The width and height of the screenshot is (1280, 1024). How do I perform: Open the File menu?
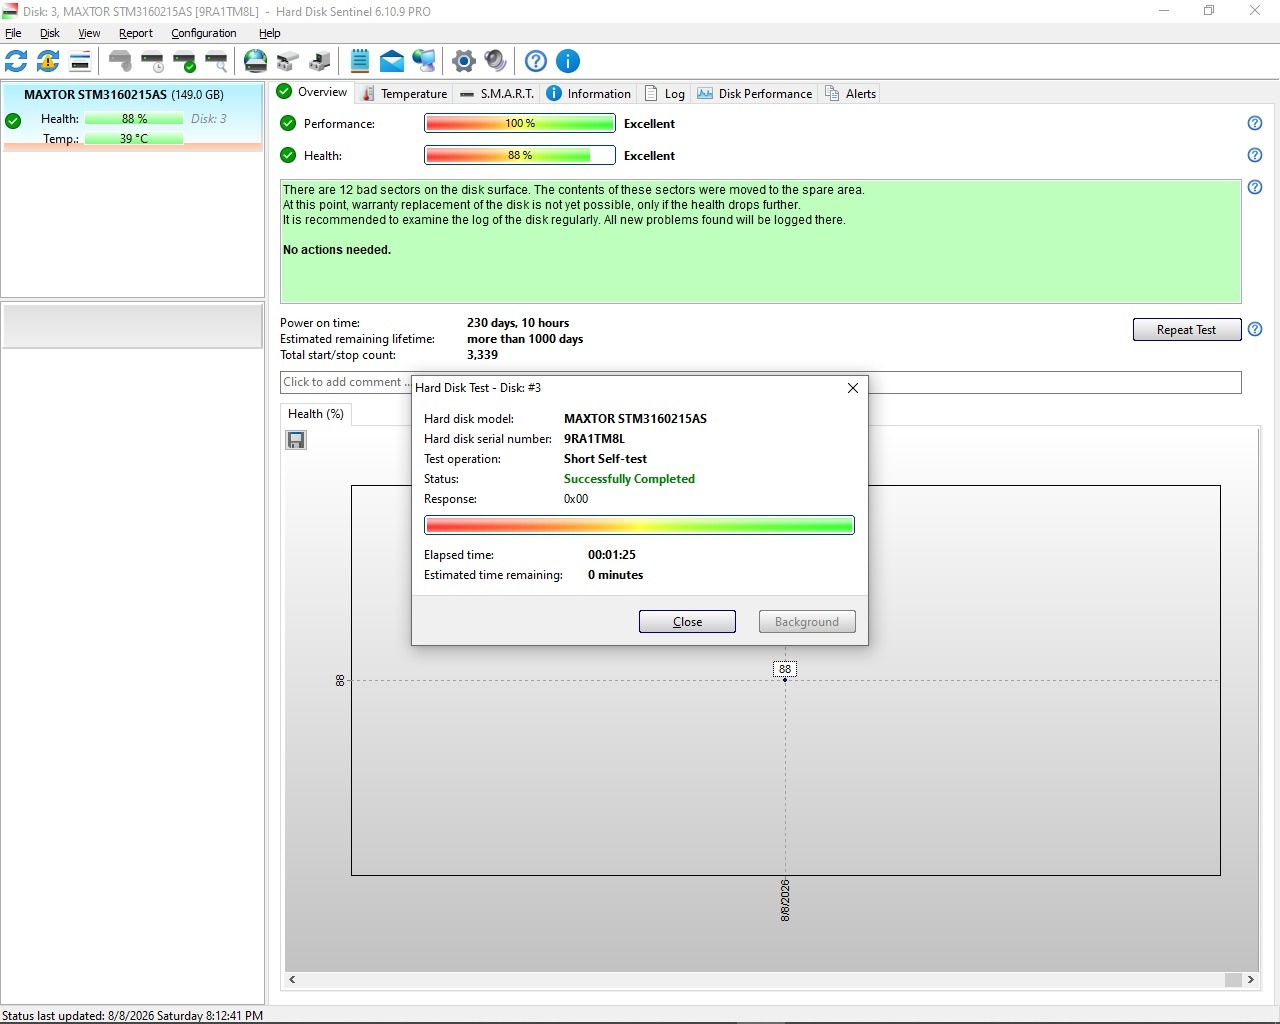point(13,33)
